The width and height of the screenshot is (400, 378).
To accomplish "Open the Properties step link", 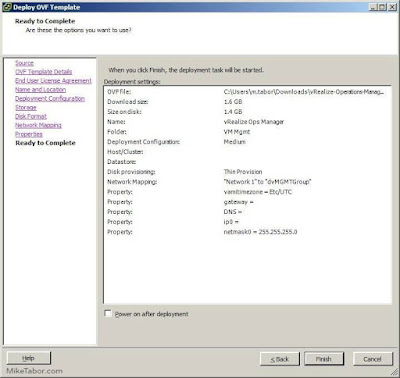I will click(29, 134).
